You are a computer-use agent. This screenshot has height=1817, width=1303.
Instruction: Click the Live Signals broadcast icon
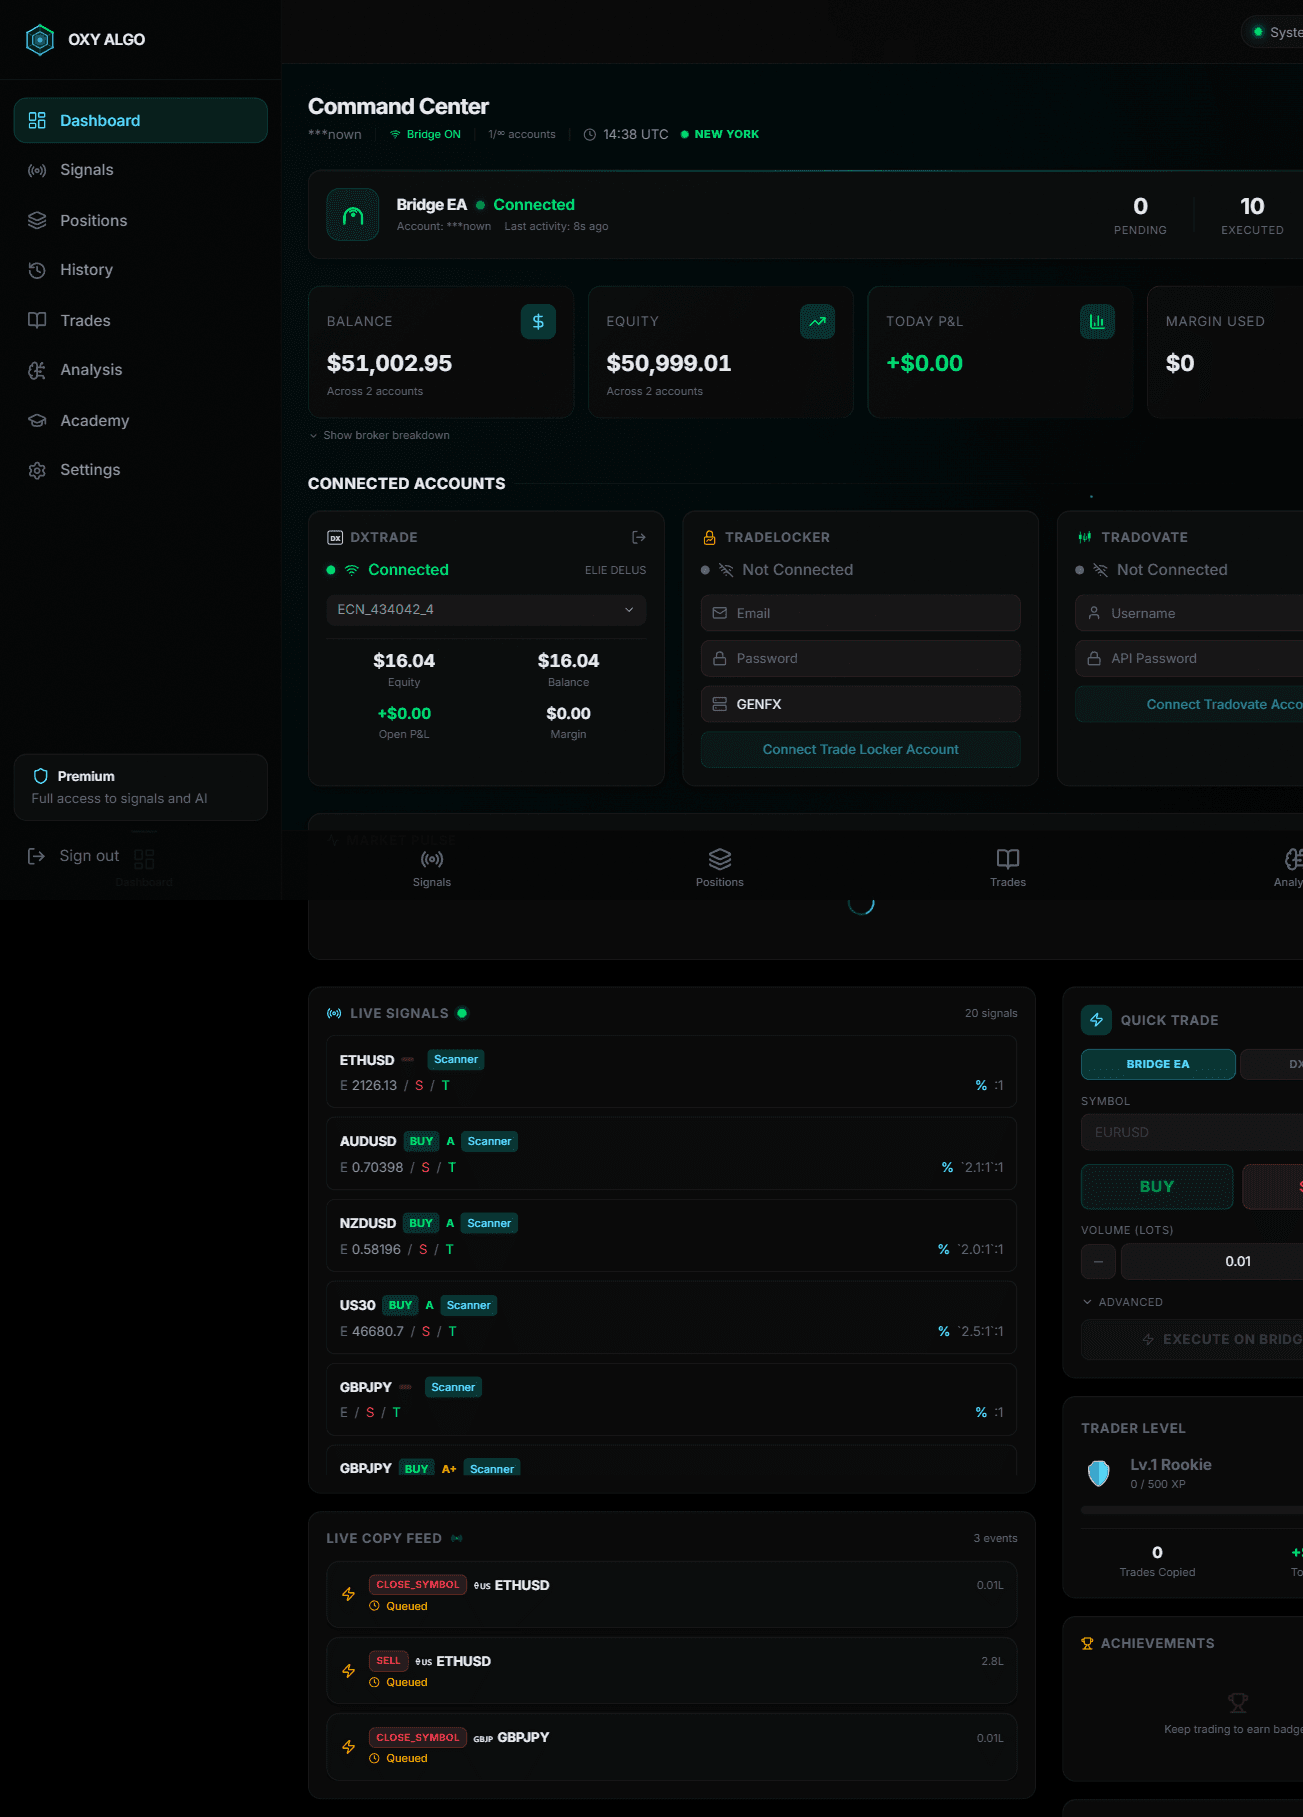click(334, 1013)
